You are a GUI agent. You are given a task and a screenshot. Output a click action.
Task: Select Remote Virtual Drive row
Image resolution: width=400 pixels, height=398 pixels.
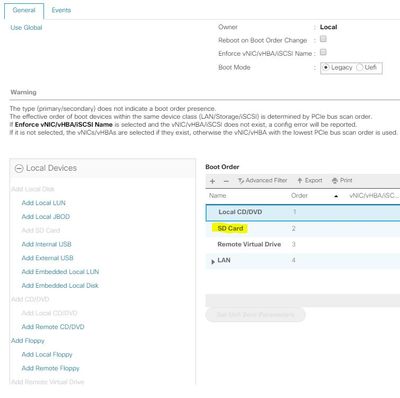point(303,244)
